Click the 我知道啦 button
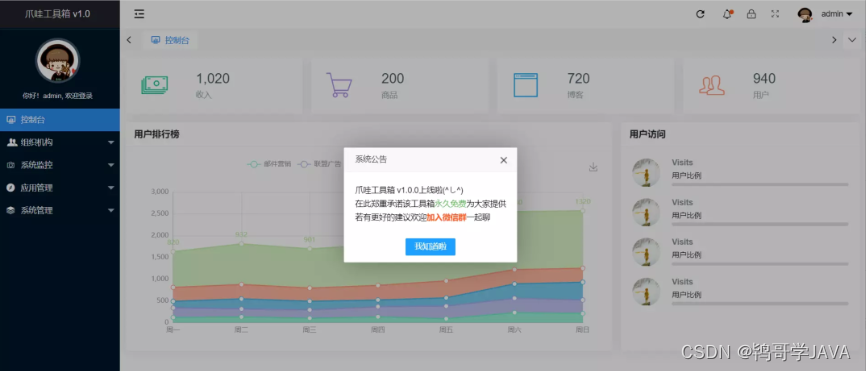The width and height of the screenshot is (866, 371). click(x=430, y=247)
